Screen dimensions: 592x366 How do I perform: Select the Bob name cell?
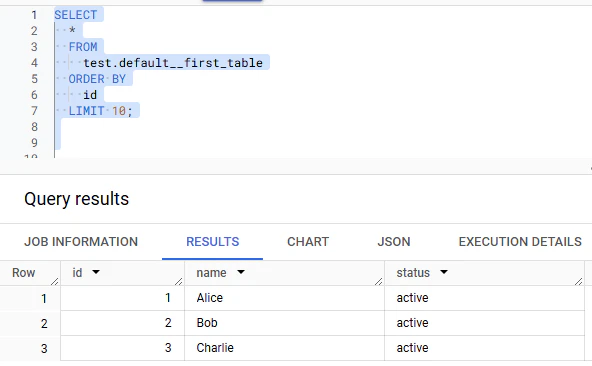[285, 323]
